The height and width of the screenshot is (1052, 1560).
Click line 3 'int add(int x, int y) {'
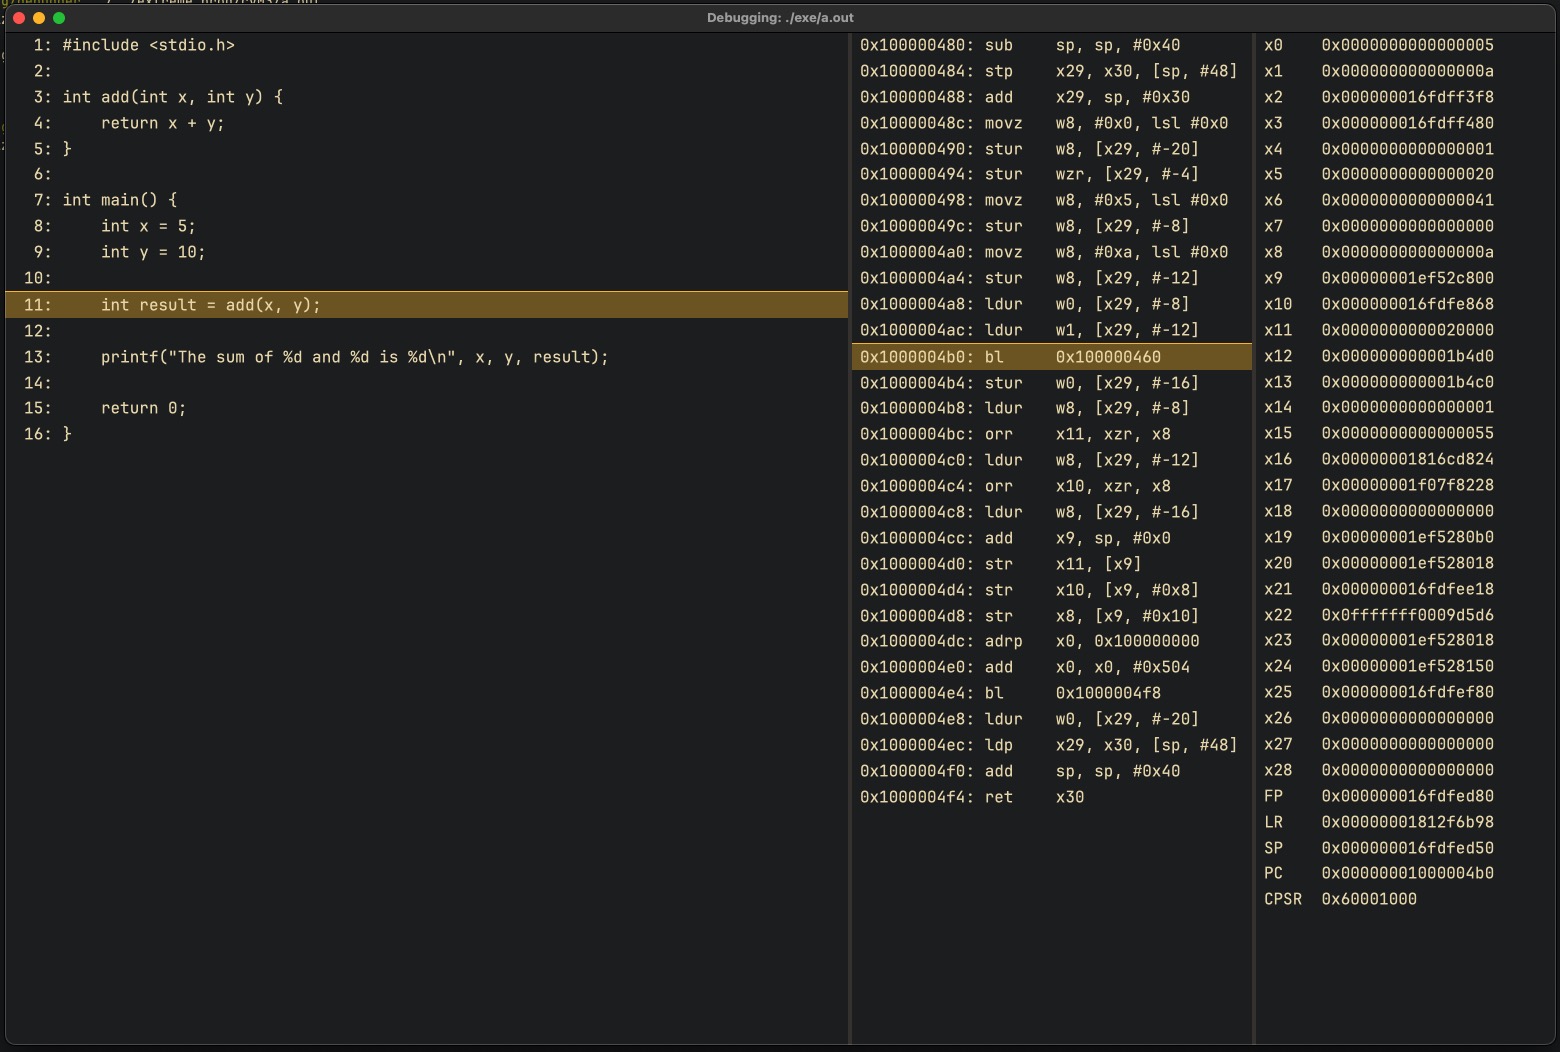click(x=173, y=97)
